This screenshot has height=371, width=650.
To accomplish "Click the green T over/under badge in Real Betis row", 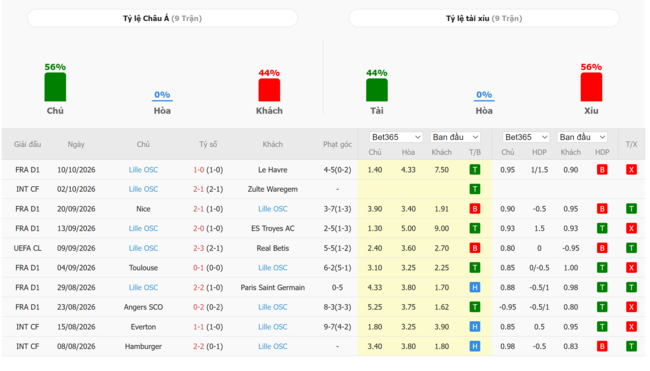I will 631,248.
